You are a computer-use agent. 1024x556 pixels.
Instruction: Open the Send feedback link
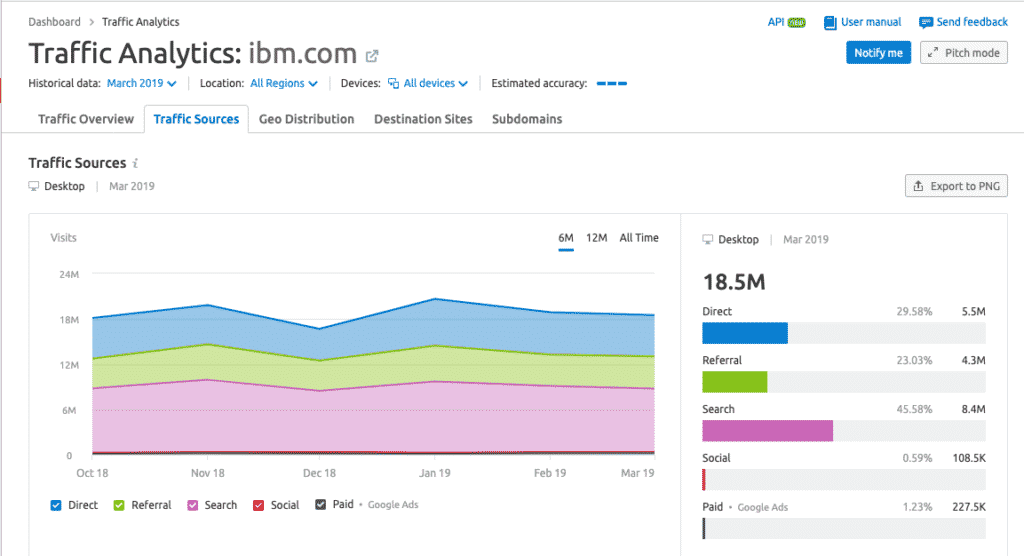[972, 22]
